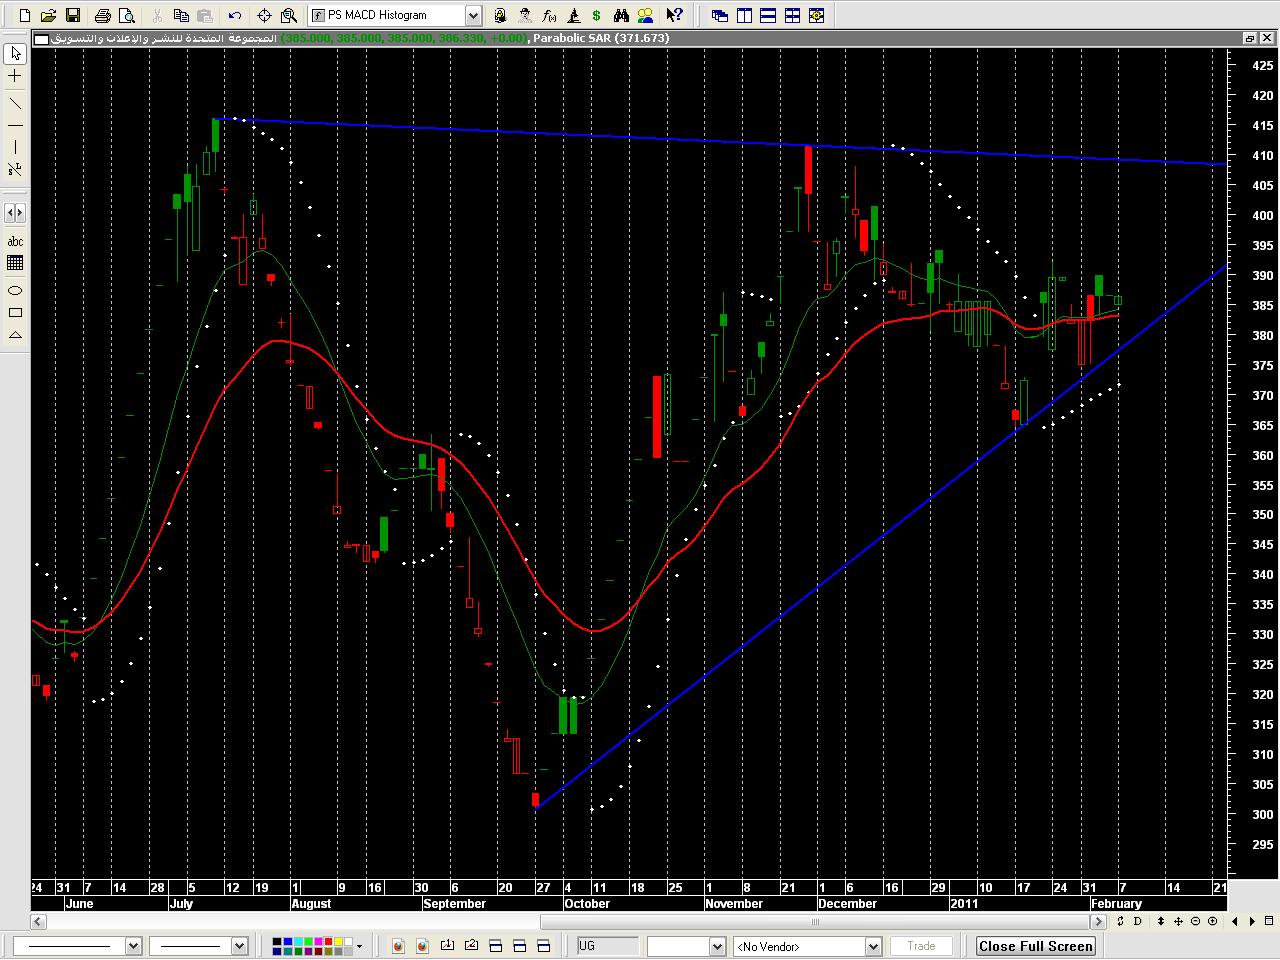Select the crosshairs tool in left palette
1280x960 pixels.
15,77
